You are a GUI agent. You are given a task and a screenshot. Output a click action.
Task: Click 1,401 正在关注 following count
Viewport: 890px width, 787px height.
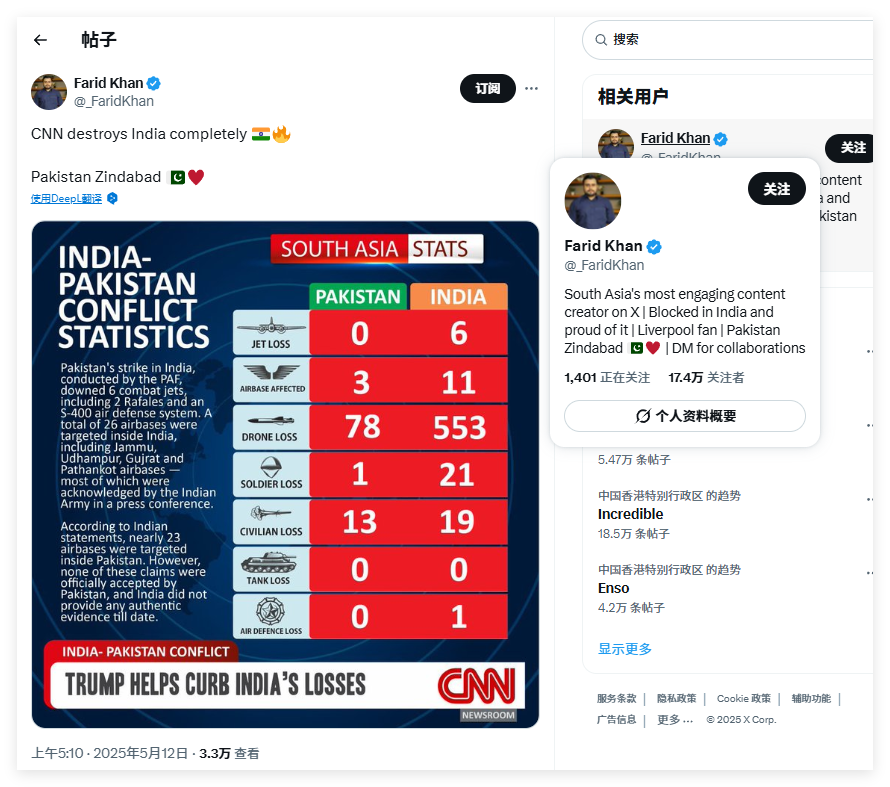point(607,378)
